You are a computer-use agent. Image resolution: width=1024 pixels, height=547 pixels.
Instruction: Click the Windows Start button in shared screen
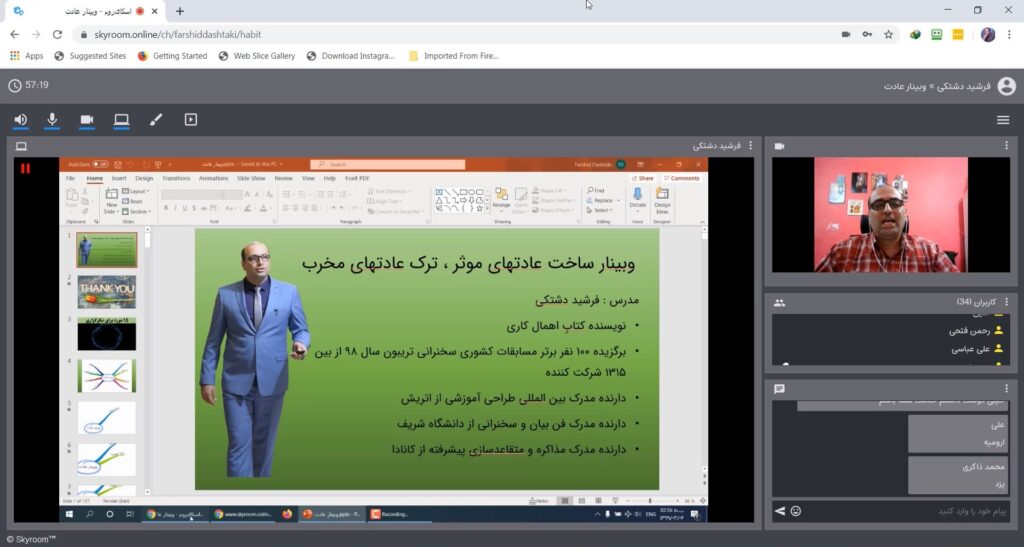point(69,514)
